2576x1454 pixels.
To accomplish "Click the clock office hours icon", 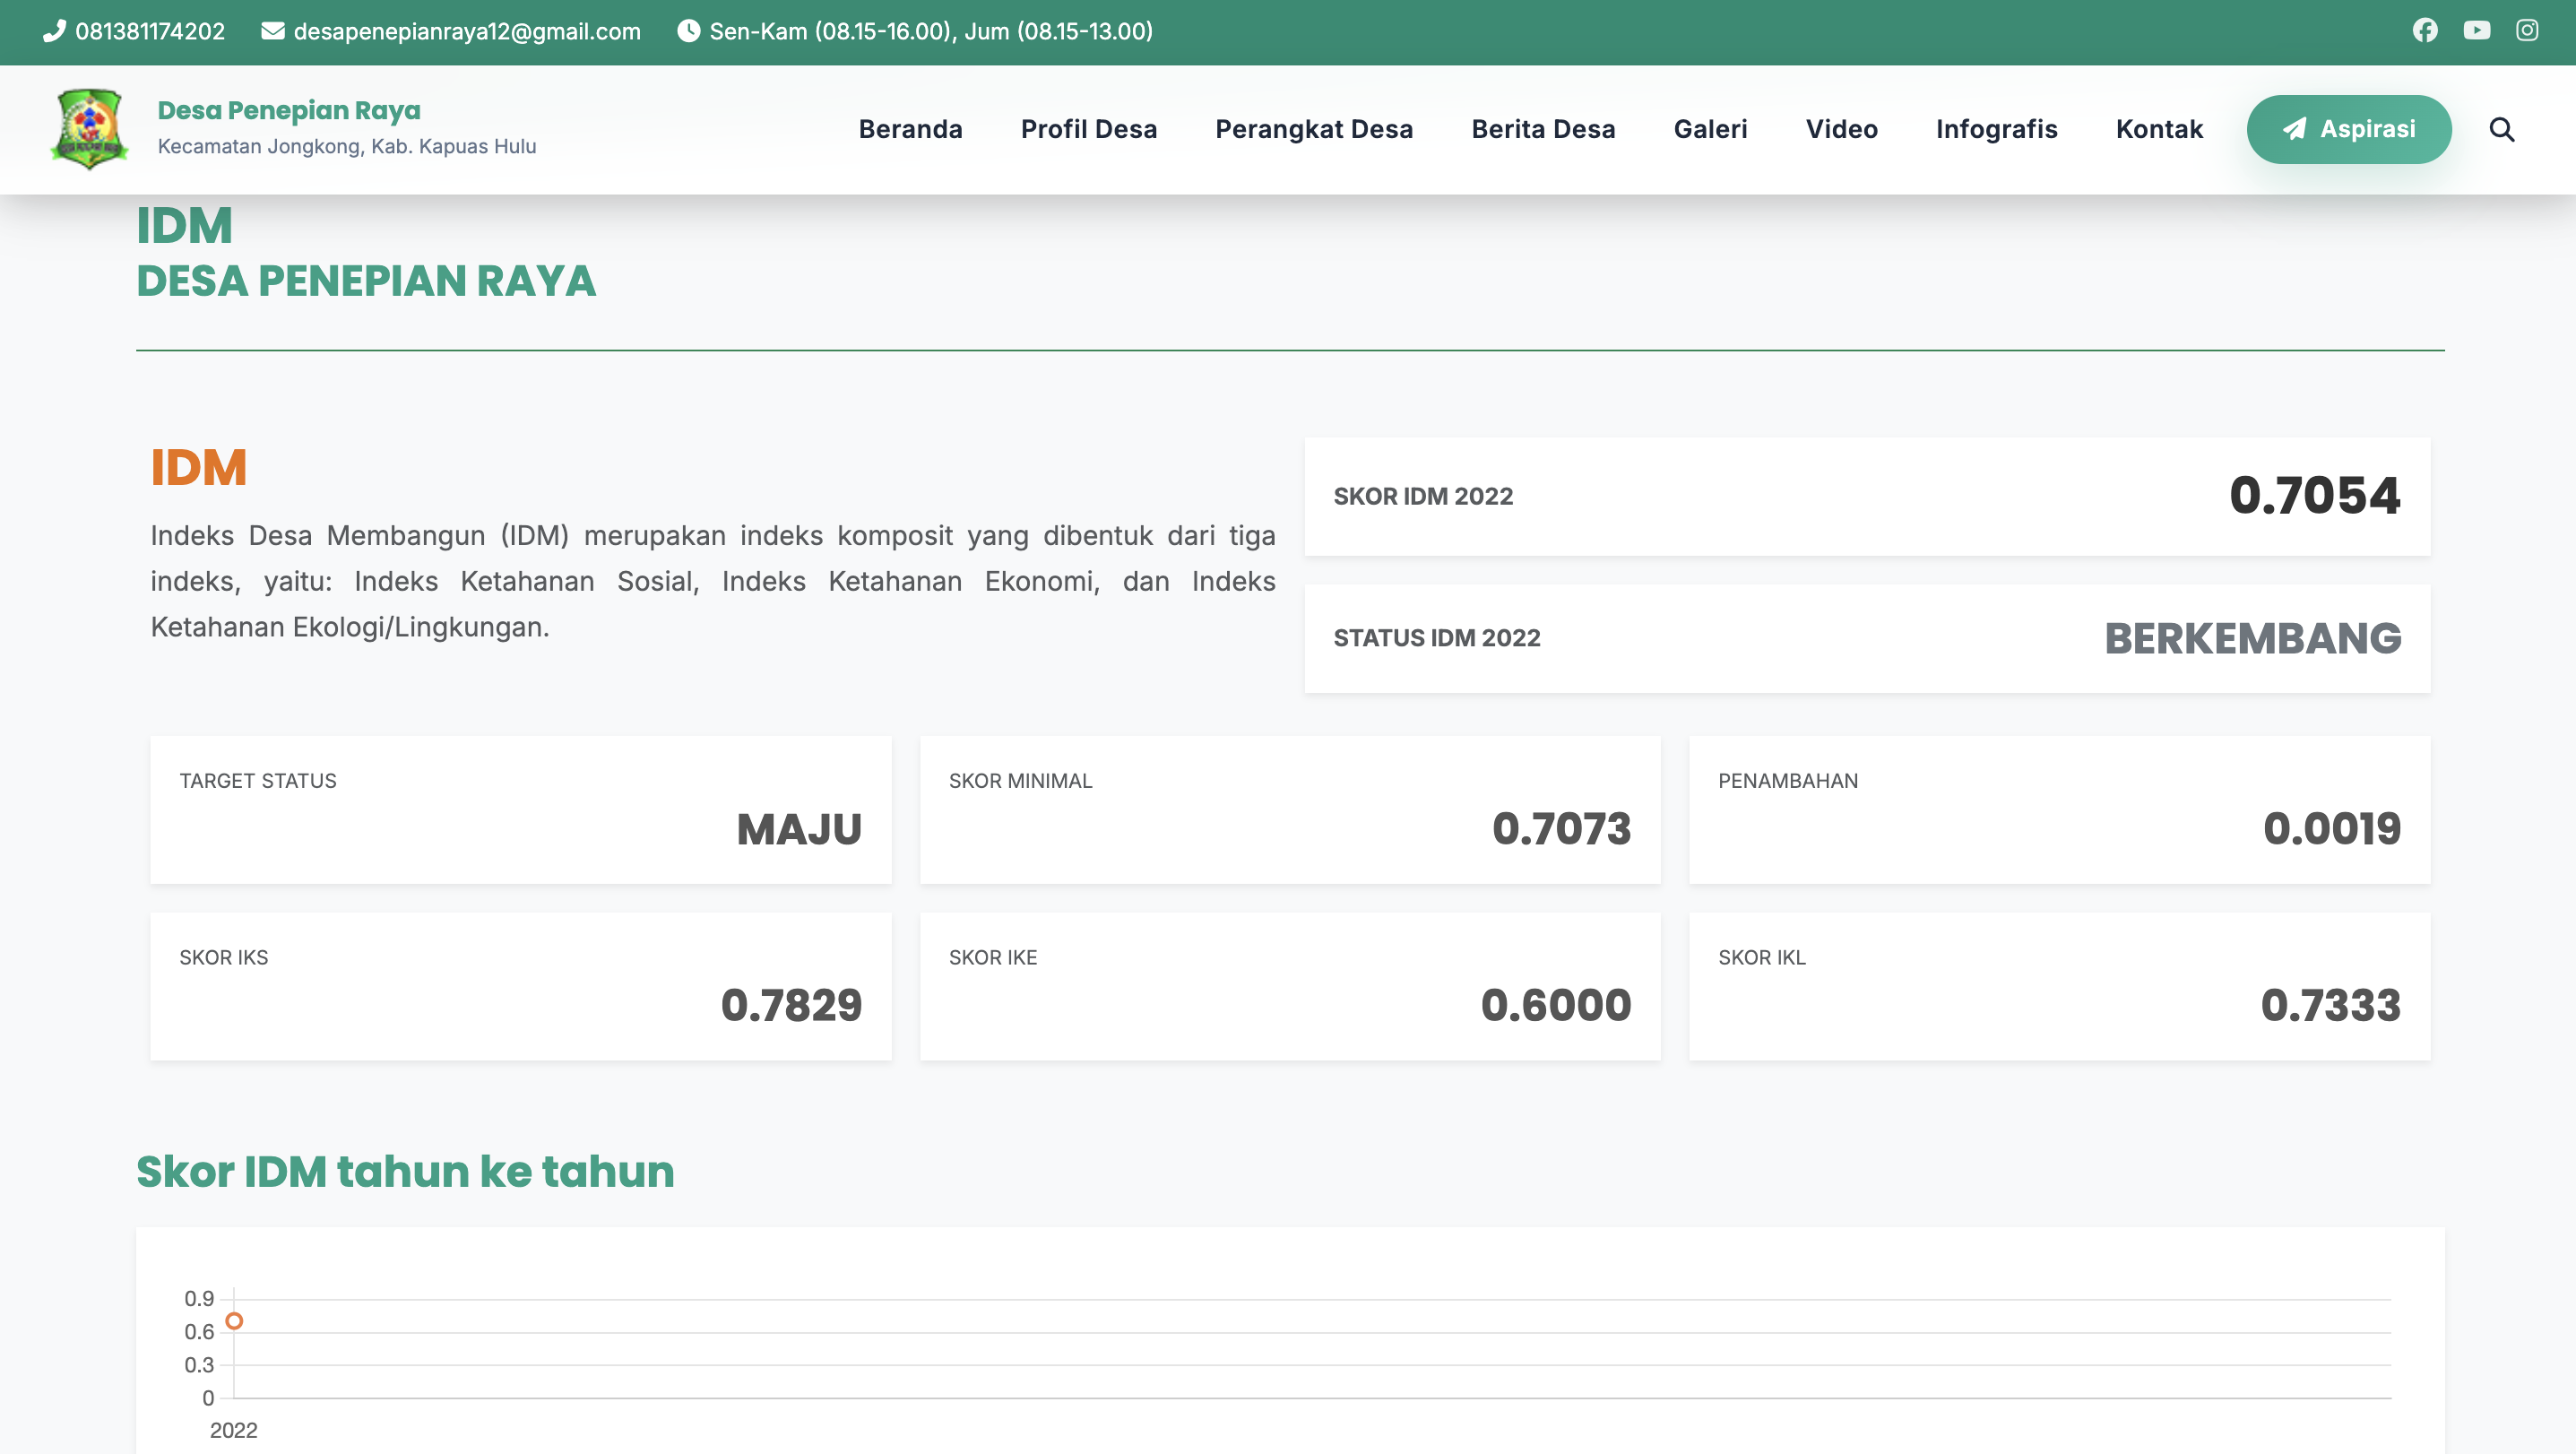I will pyautogui.click(x=688, y=31).
